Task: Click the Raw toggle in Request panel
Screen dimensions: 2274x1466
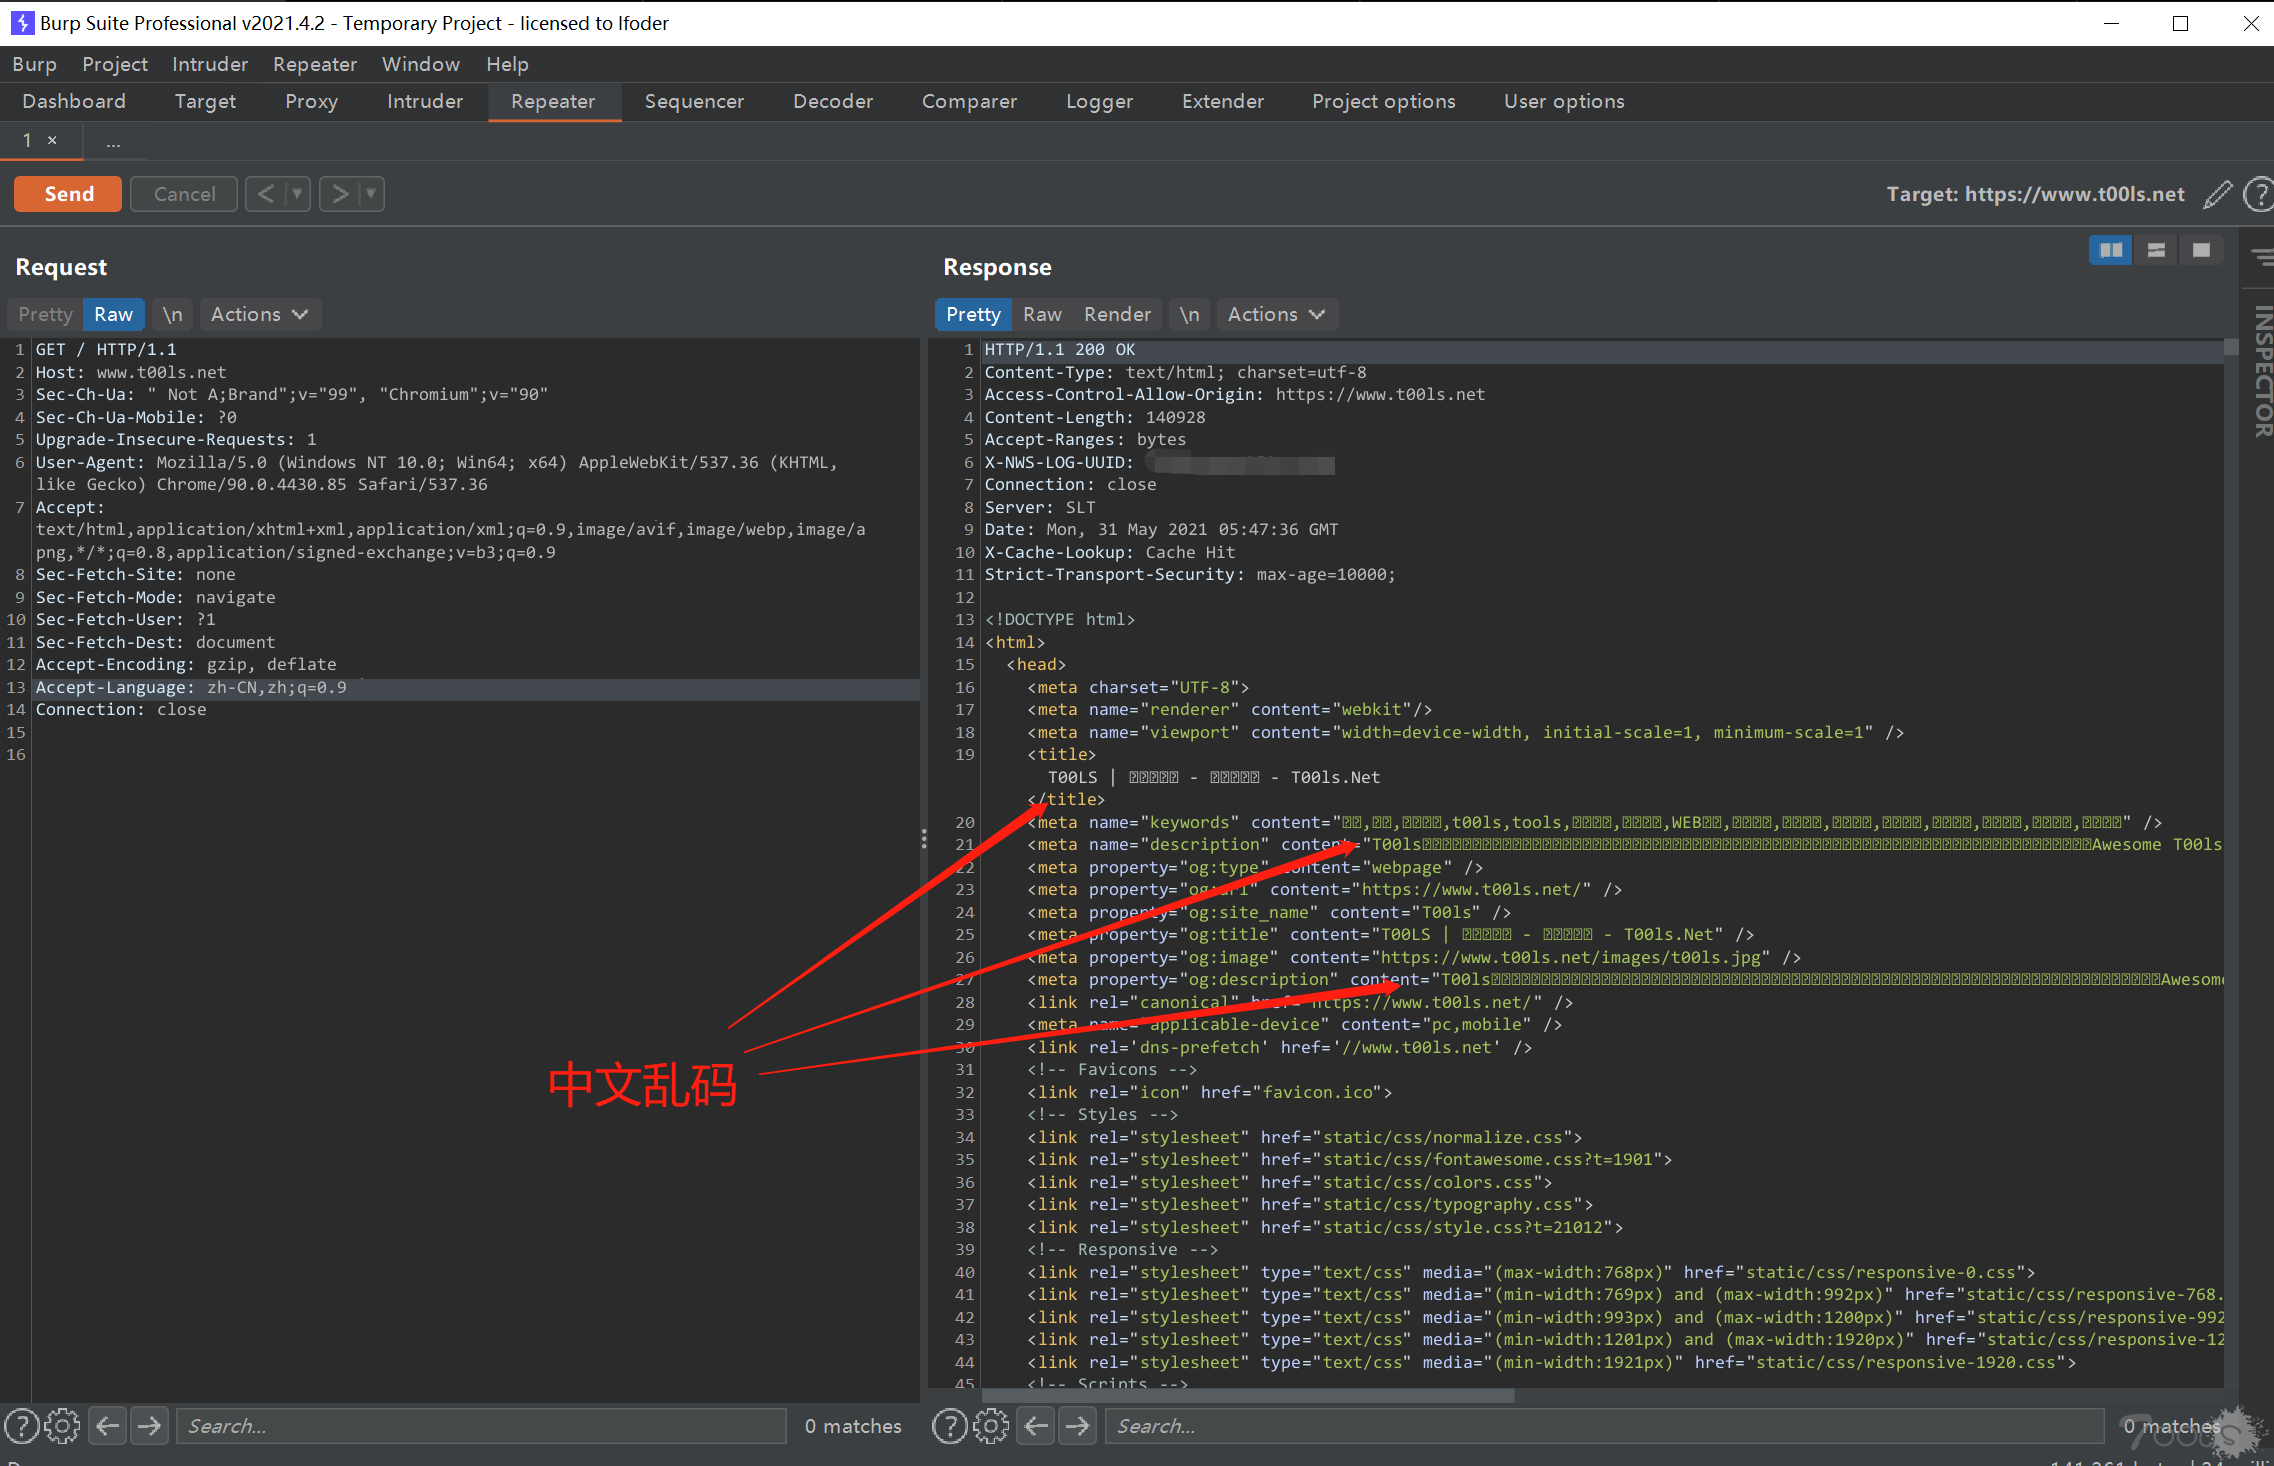Action: tap(109, 313)
